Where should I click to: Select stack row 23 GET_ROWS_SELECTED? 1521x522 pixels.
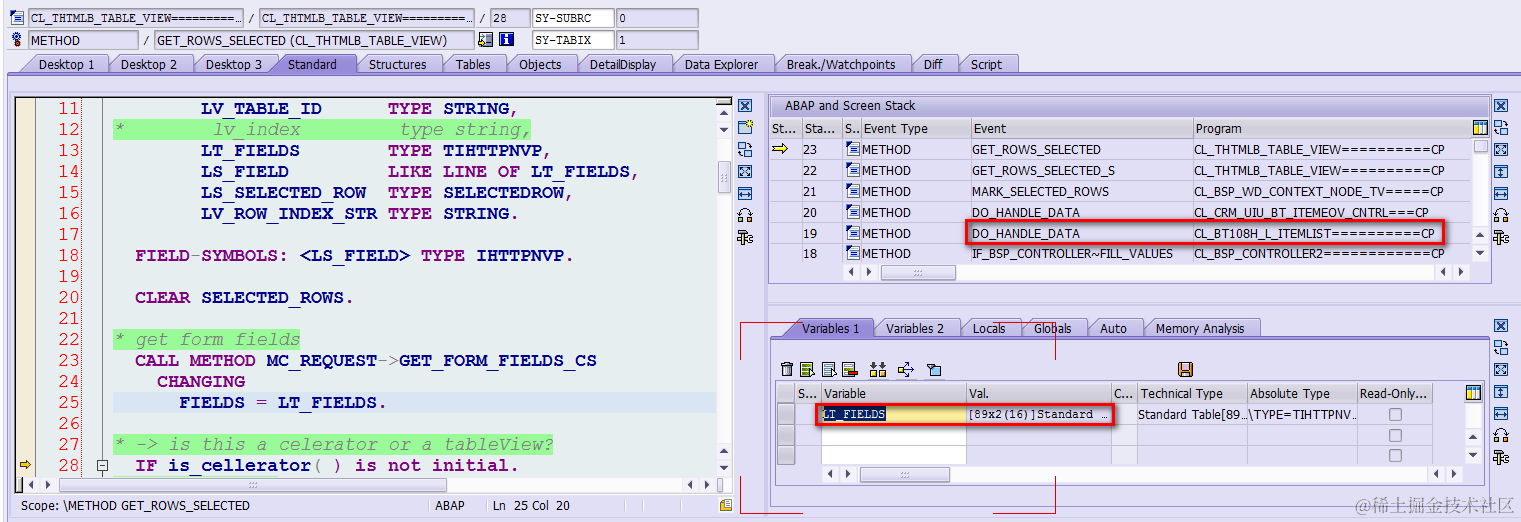(1120, 150)
